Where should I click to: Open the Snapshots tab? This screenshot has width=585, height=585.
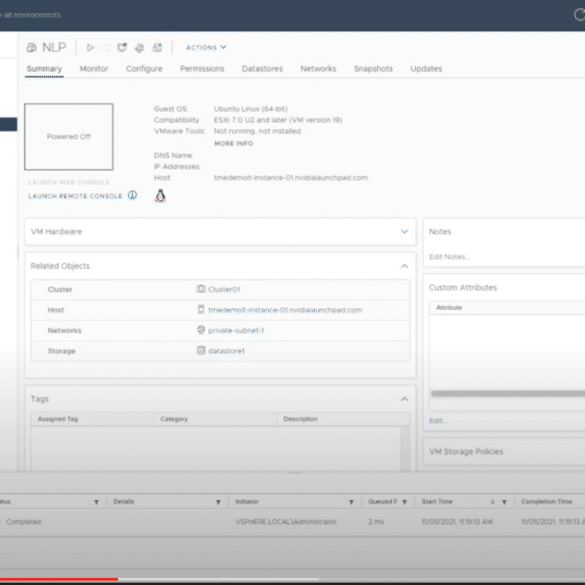point(373,69)
